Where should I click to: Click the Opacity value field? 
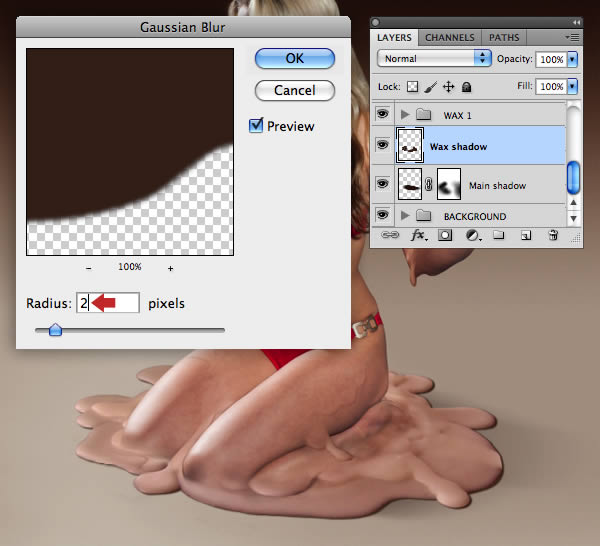(x=551, y=59)
